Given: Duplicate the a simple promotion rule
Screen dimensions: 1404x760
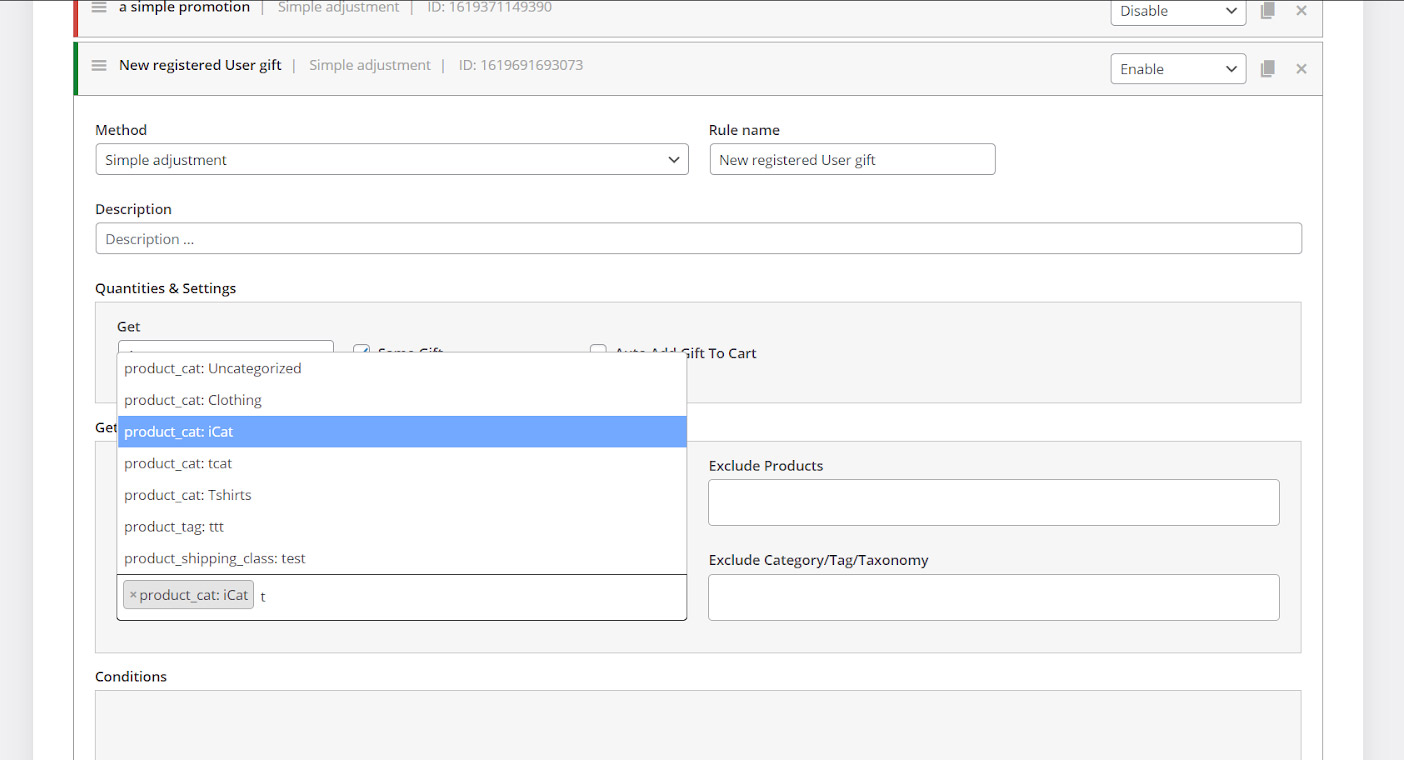Looking at the screenshot, I should click(x=1267, y=11).
